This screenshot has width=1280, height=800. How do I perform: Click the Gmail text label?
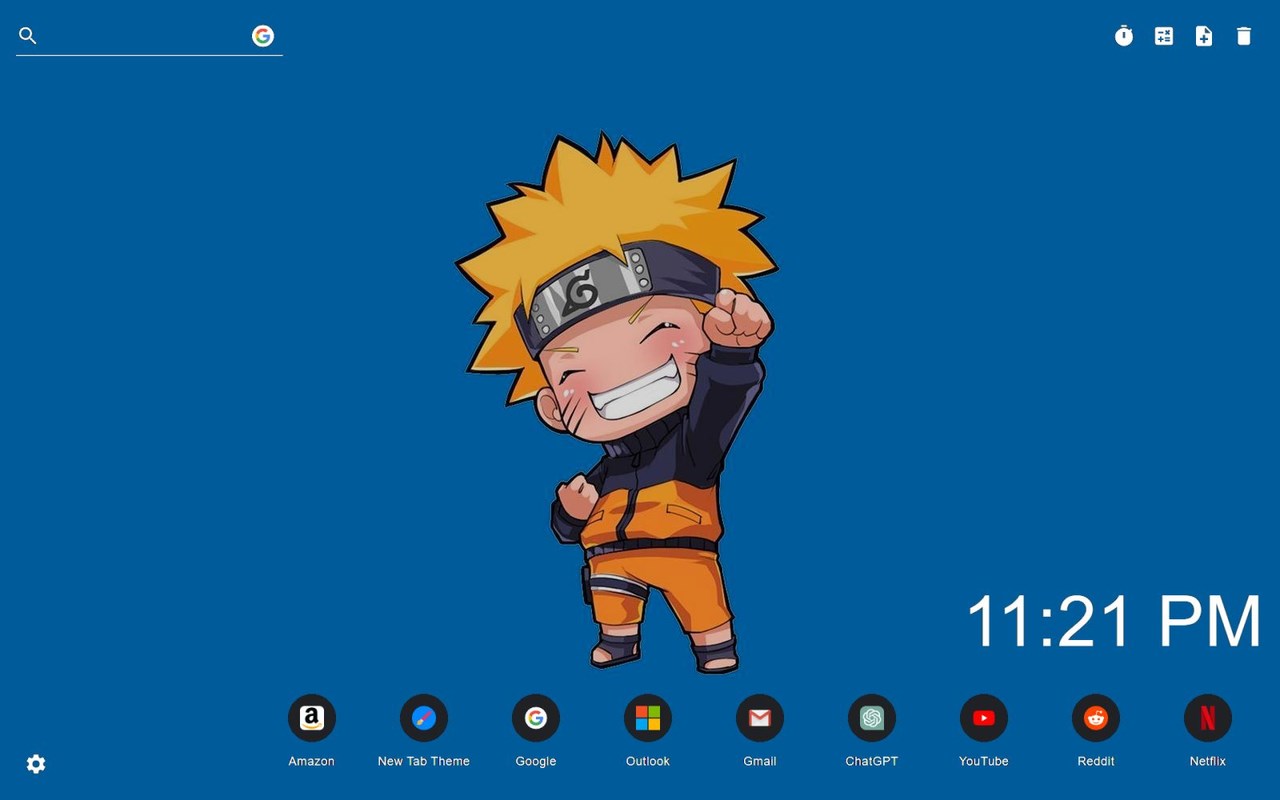(x=760, y=761)
